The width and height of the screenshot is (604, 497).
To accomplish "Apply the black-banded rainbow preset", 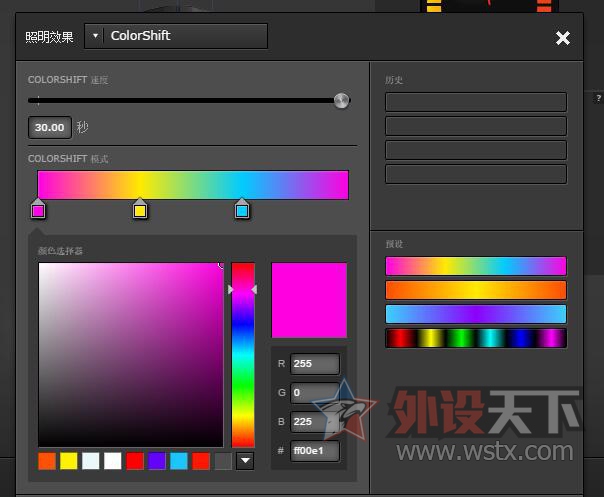I will coord(476,338).
